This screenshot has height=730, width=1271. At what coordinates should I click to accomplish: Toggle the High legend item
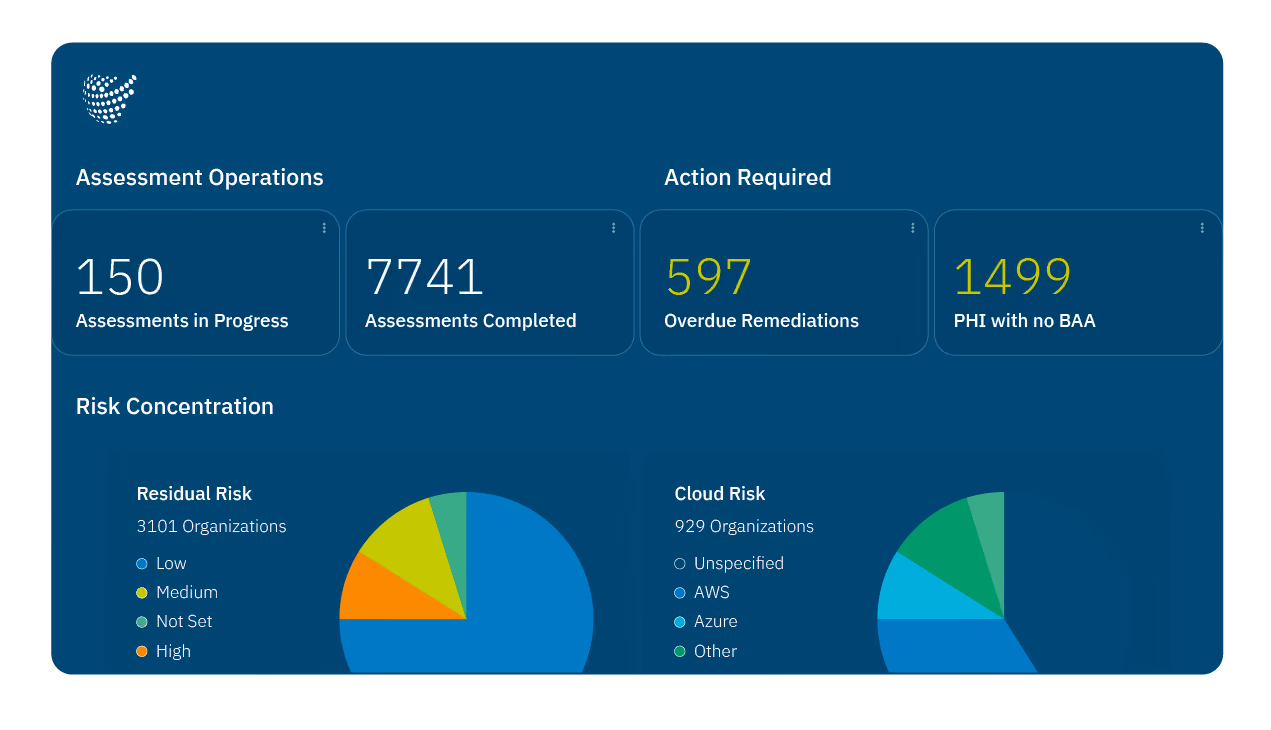[x=164, y=651]
